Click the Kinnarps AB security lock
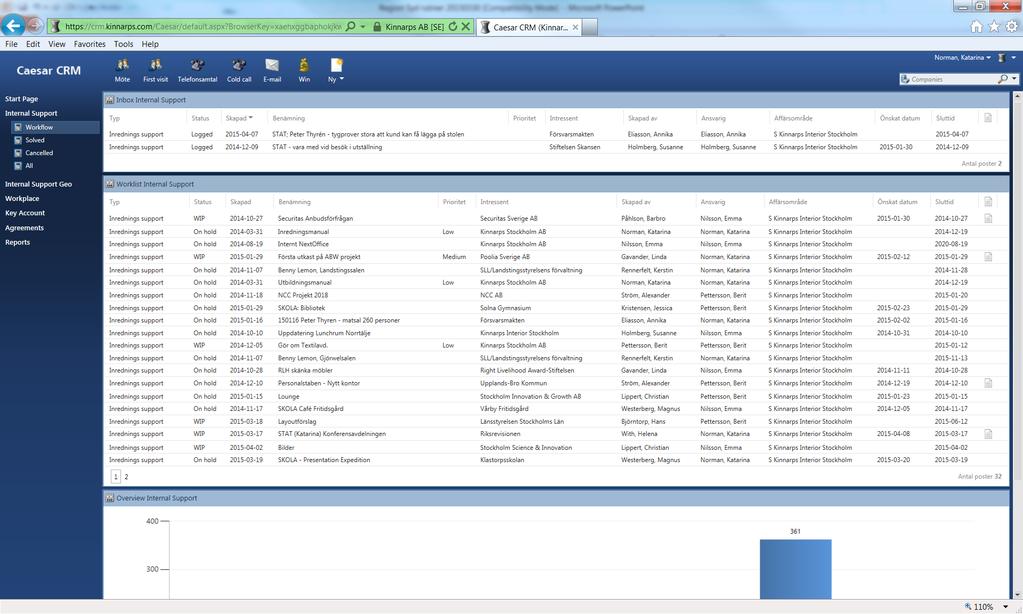The height and width of the screenshot is (614, 1023). 377,27
